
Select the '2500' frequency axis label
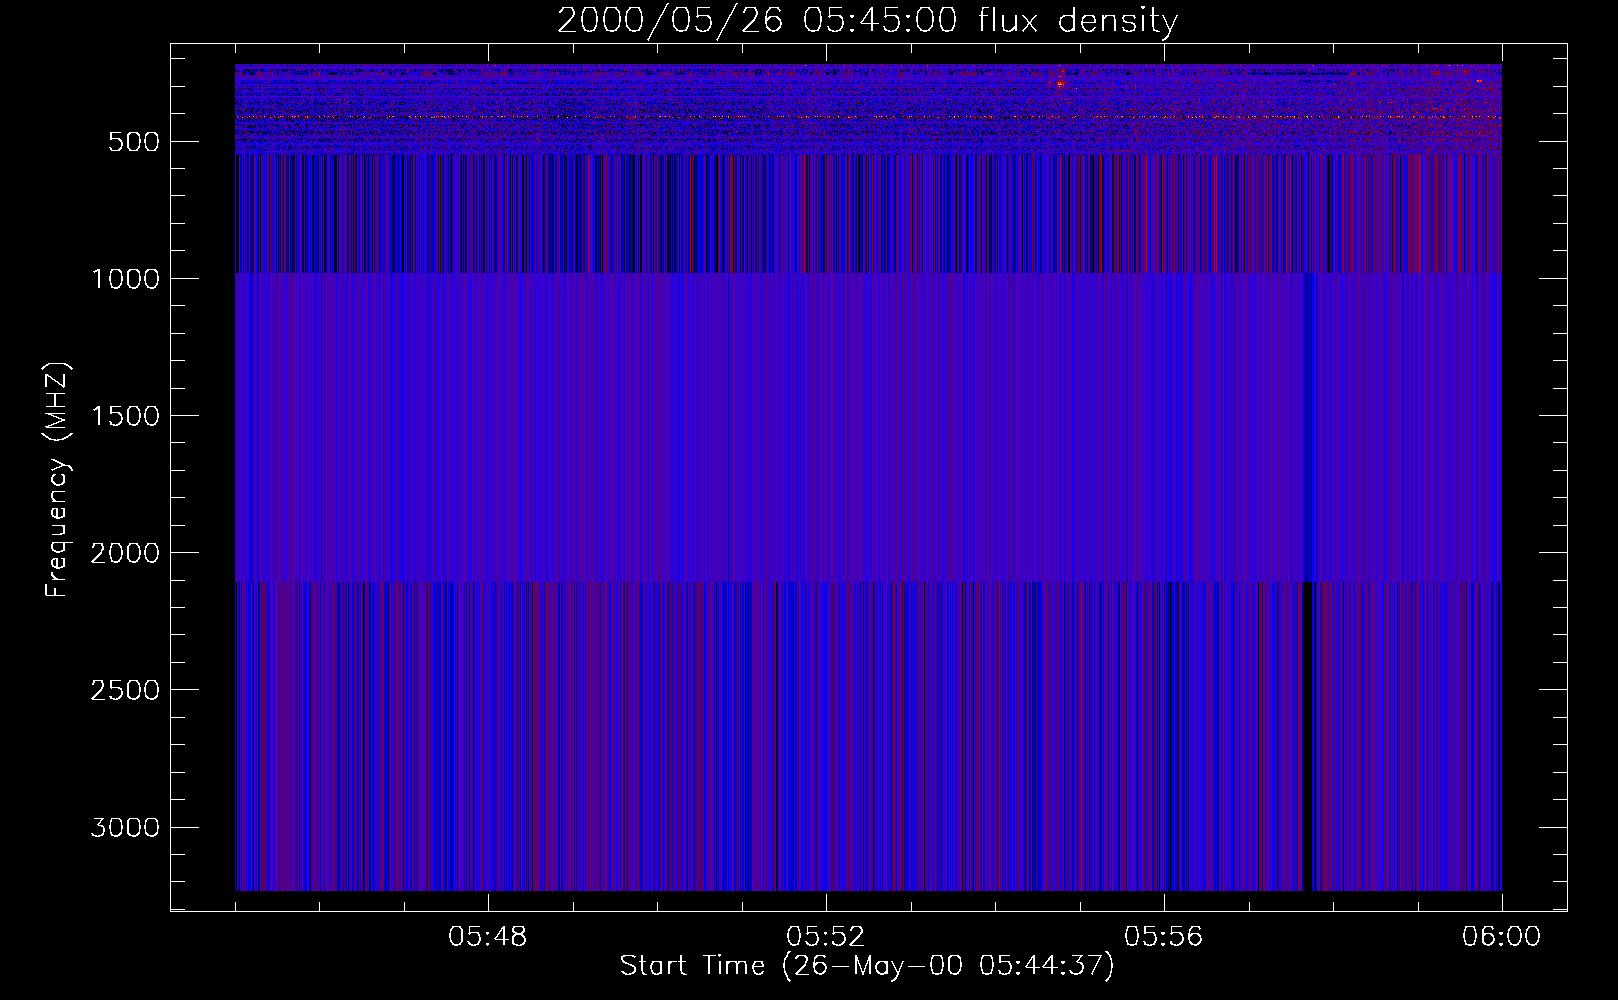coord(125,690)
